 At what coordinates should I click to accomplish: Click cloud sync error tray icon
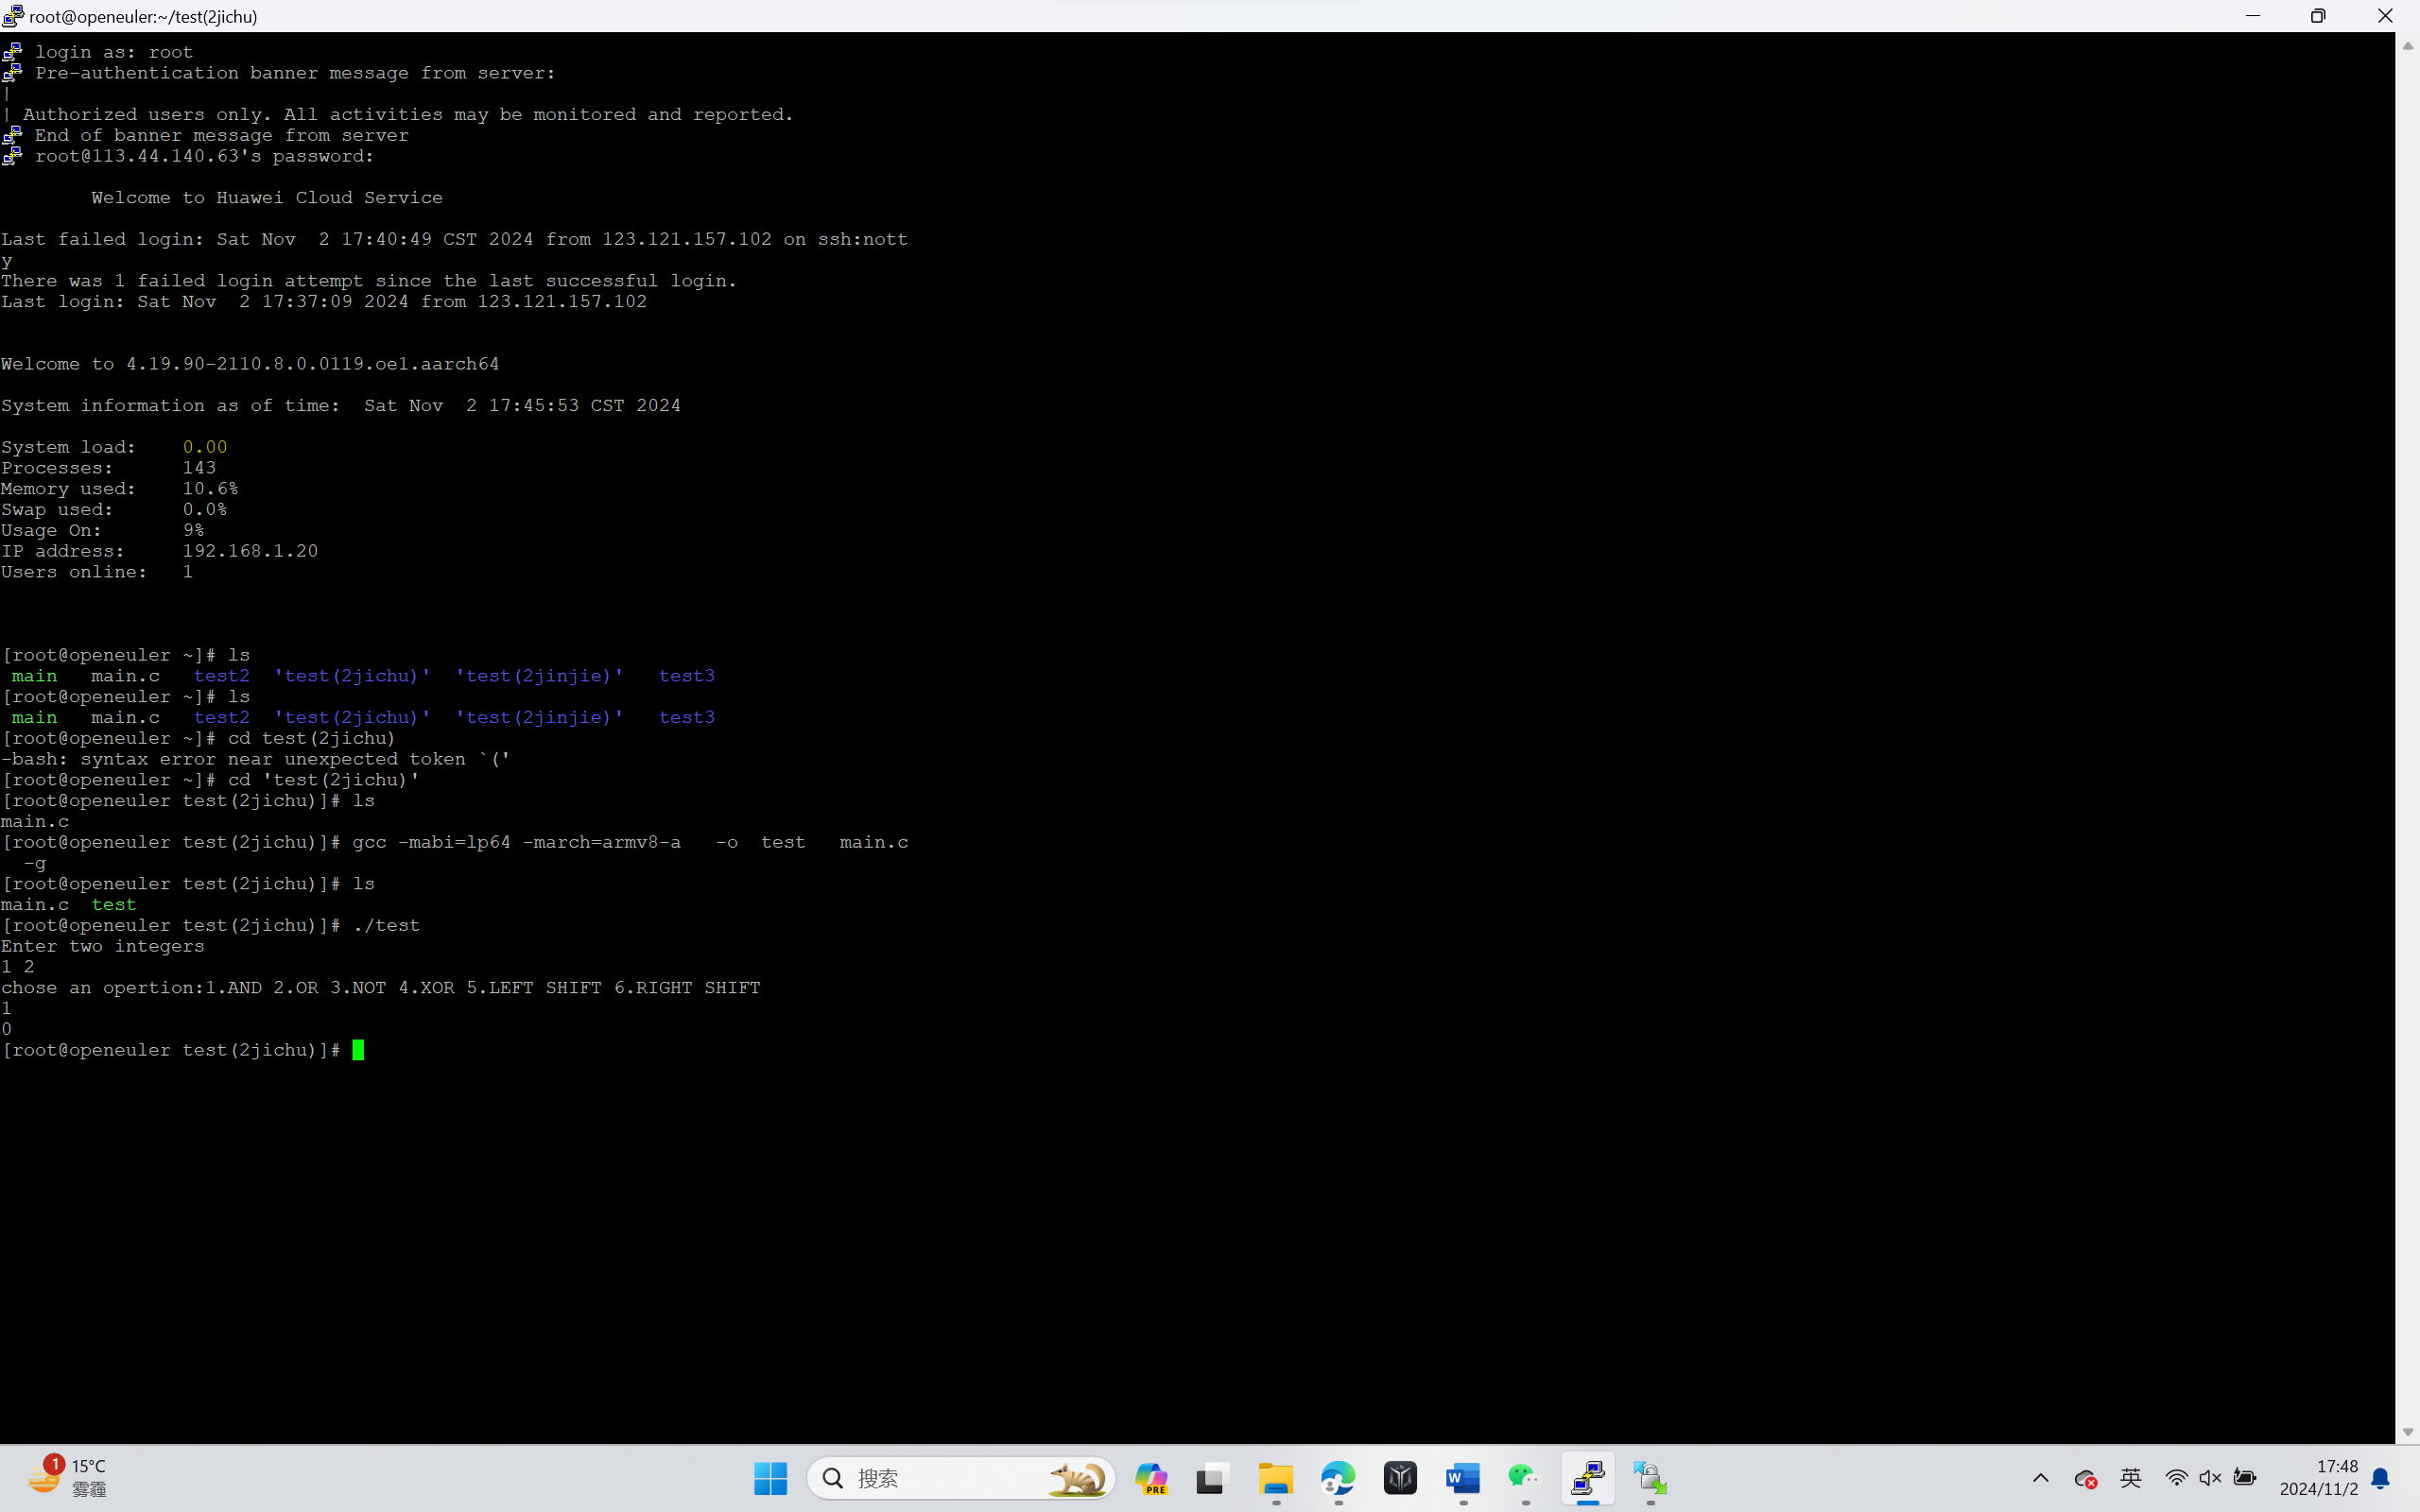pos(2085,1478)
